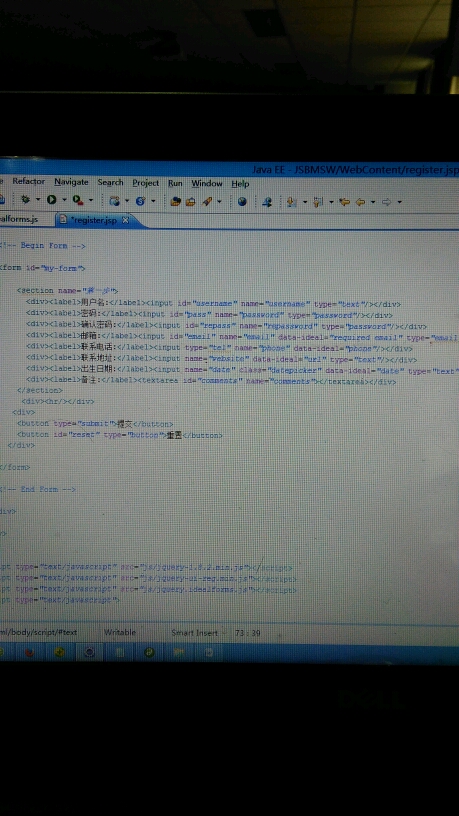Viewport: 459px width, 816px height.
Task: Click the Back navigation arrow
Action: [x=360, y=202]
